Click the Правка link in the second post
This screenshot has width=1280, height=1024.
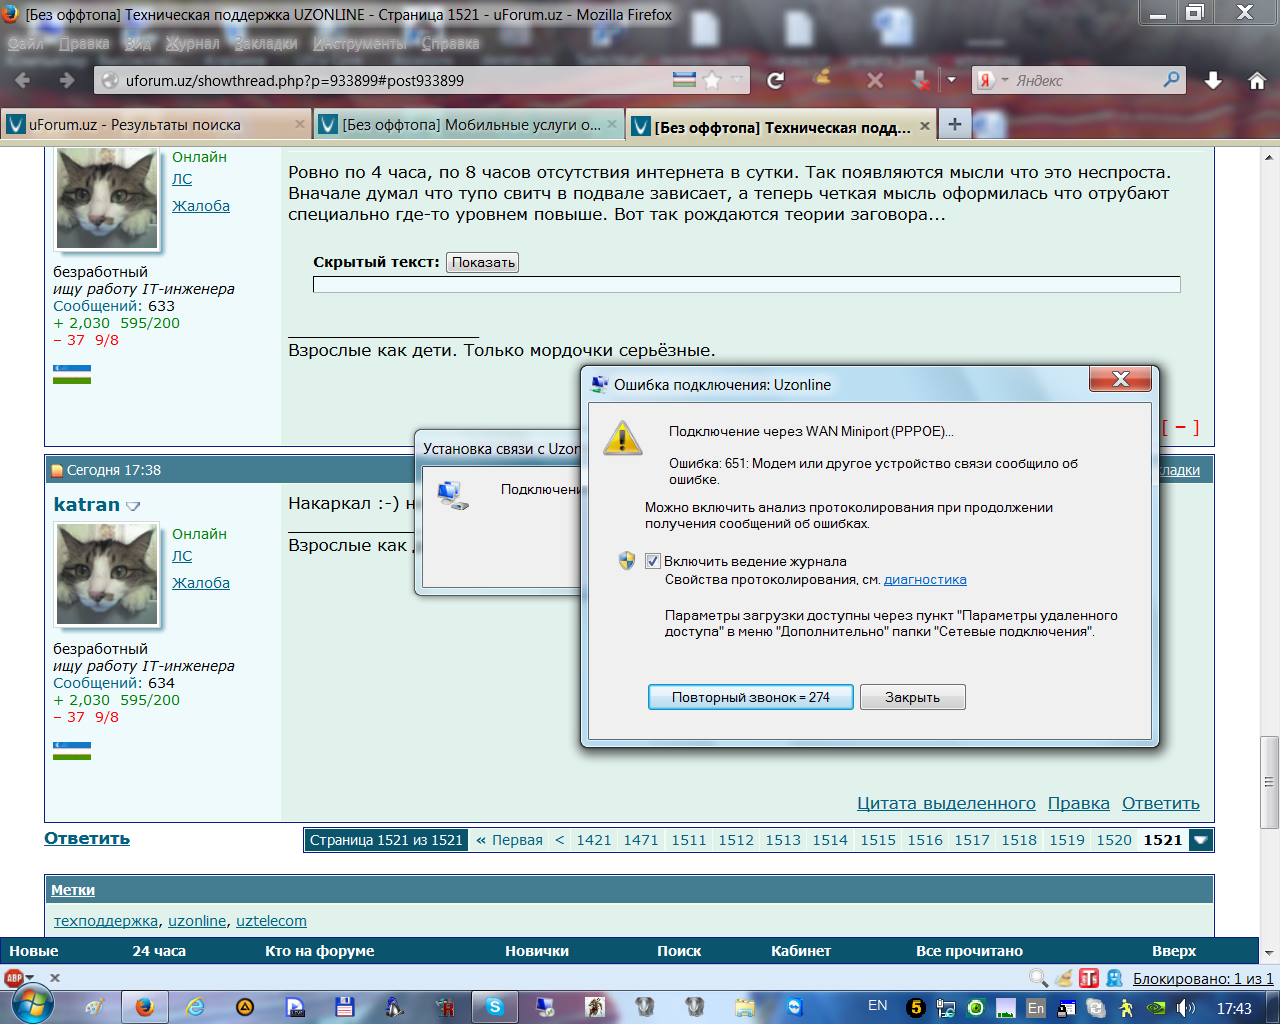pos(1079,803)
